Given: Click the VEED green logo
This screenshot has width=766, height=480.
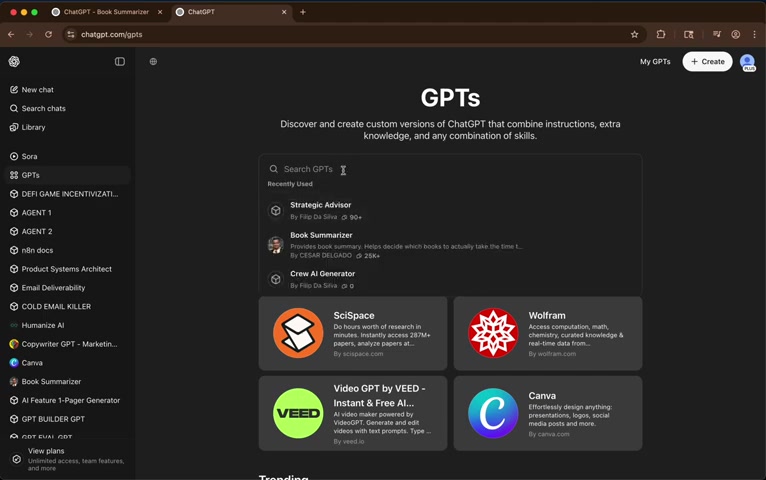Looking at the screenshot, I should coord(298,413).
